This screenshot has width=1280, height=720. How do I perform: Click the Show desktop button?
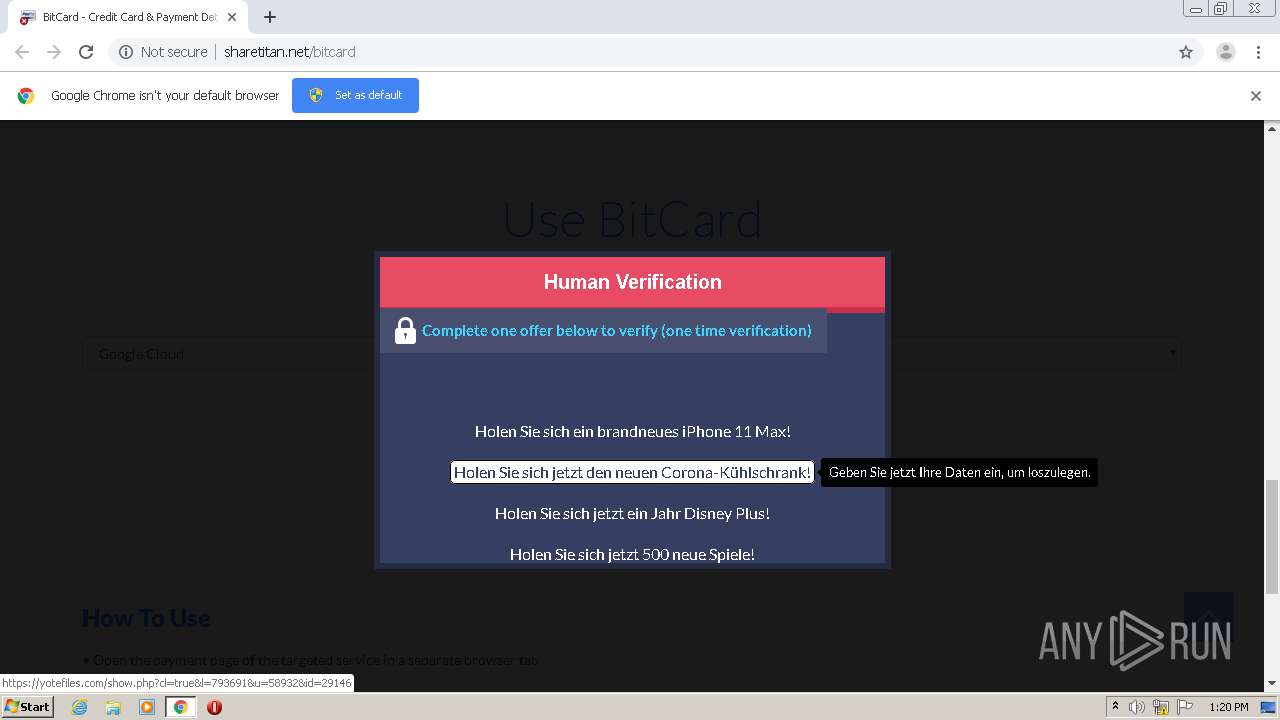(x=1269, y=707)
